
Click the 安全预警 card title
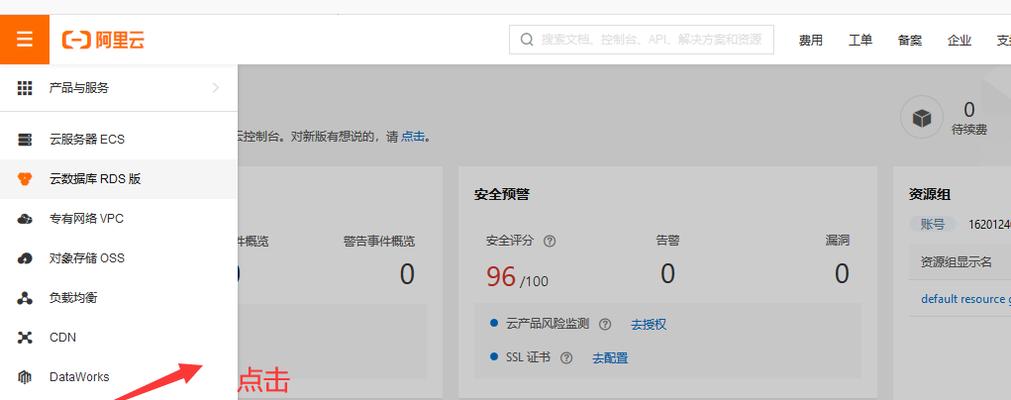click(502, 194)
